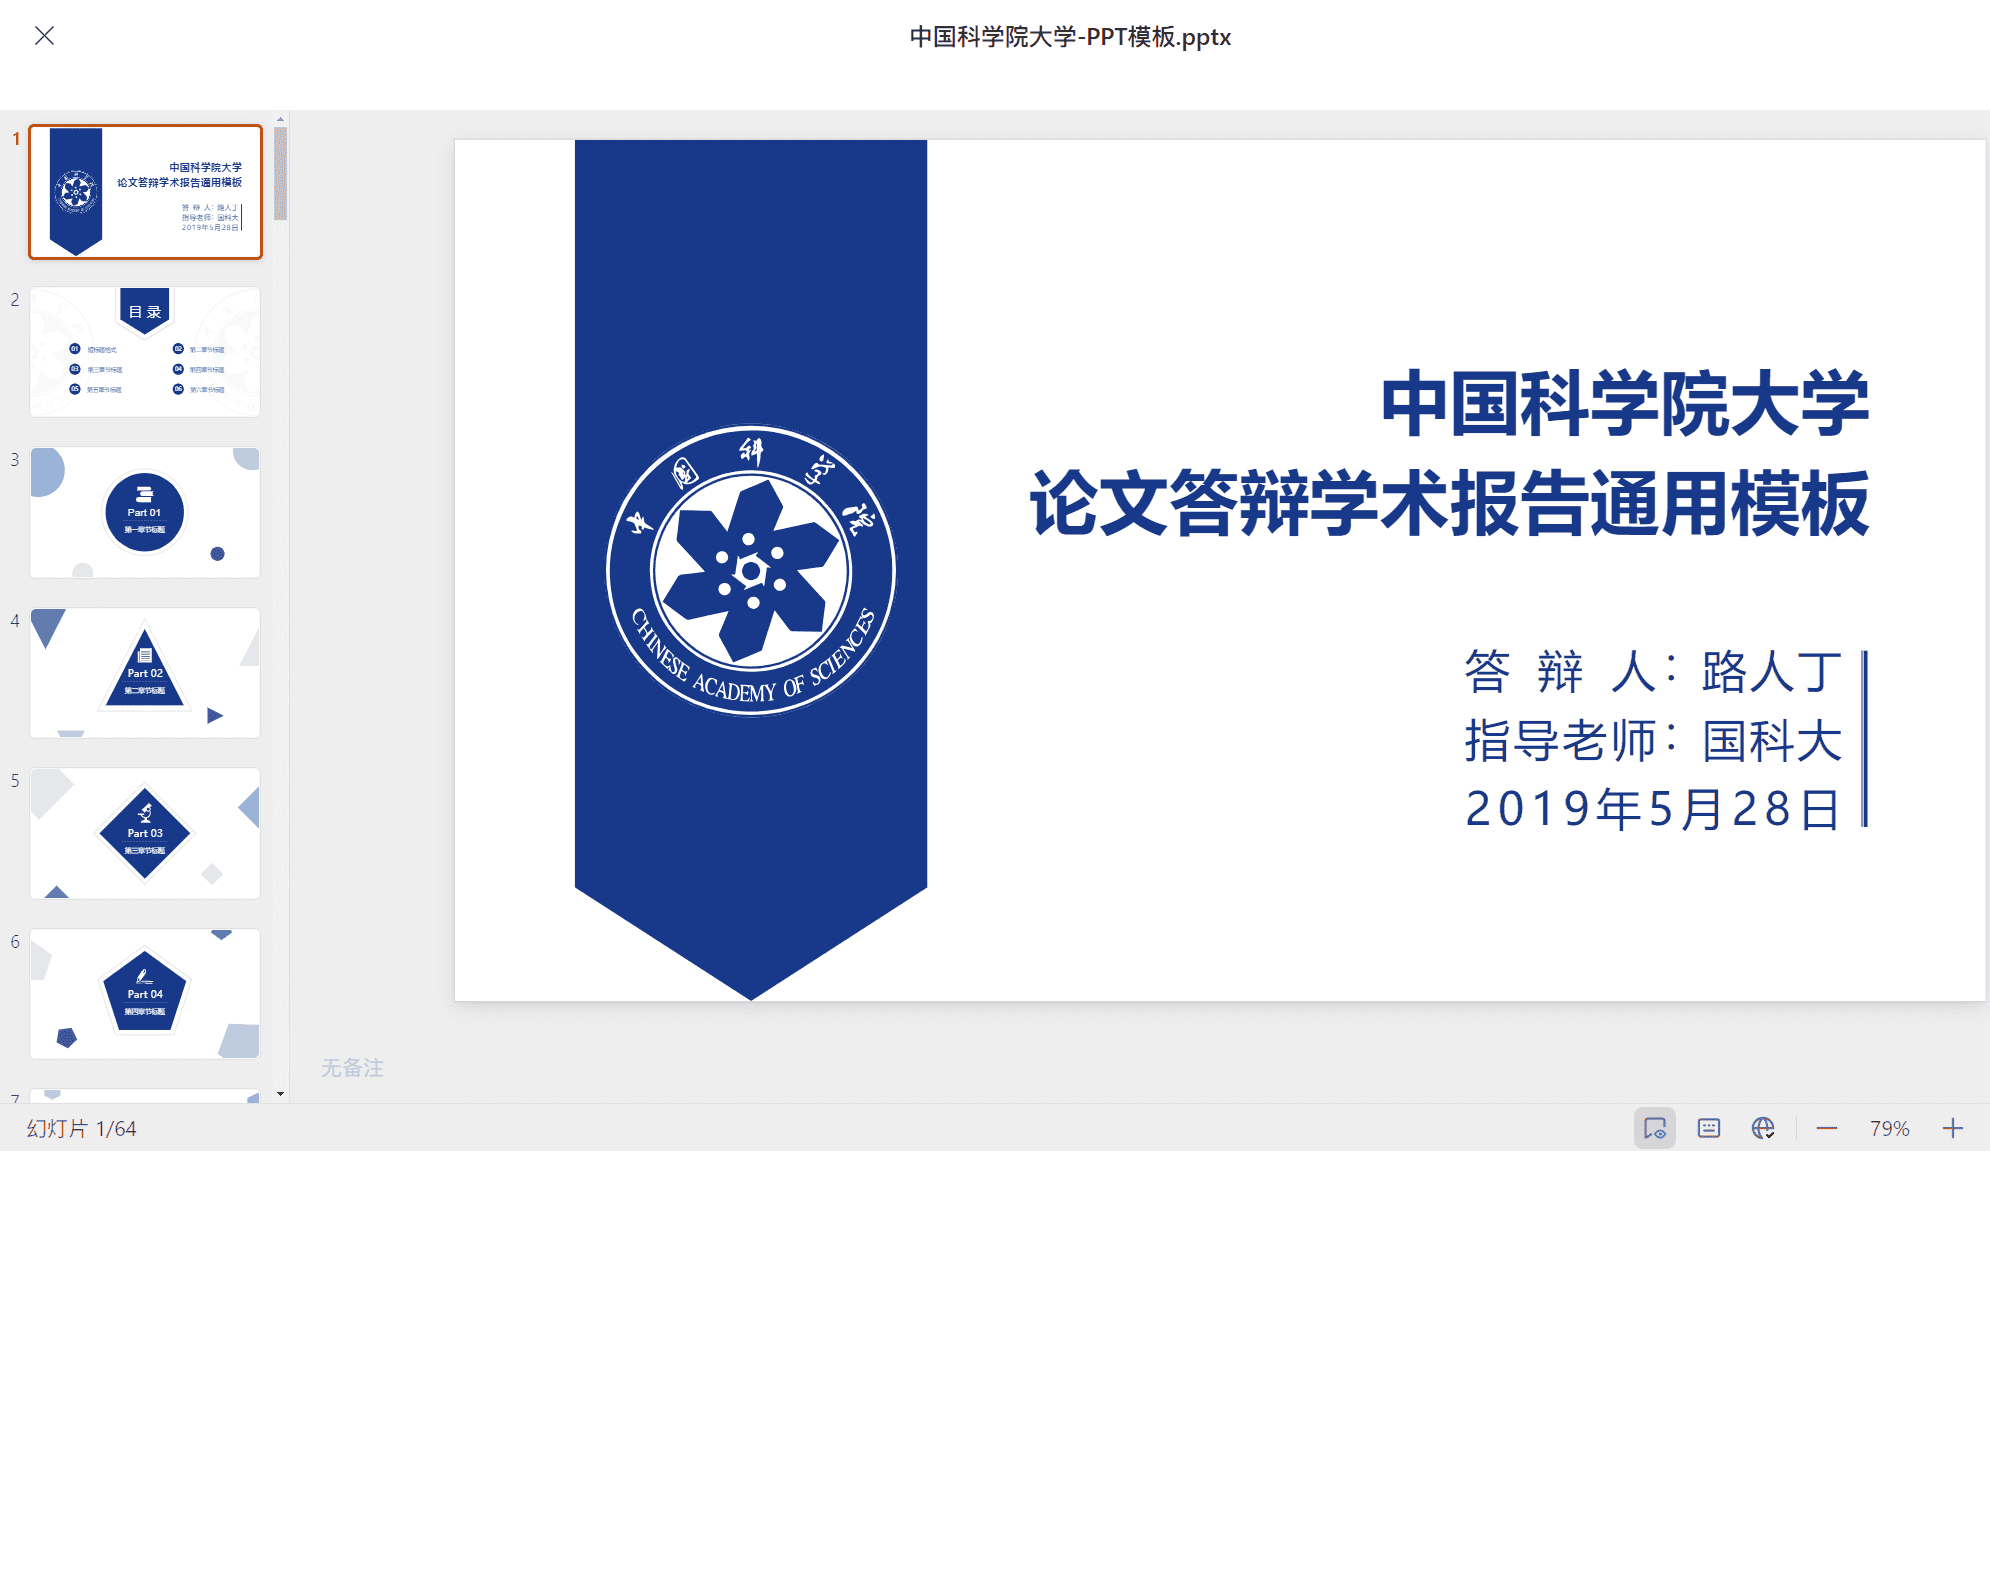Open slide 3 Part 01 thumbnail

pos(145,512)
